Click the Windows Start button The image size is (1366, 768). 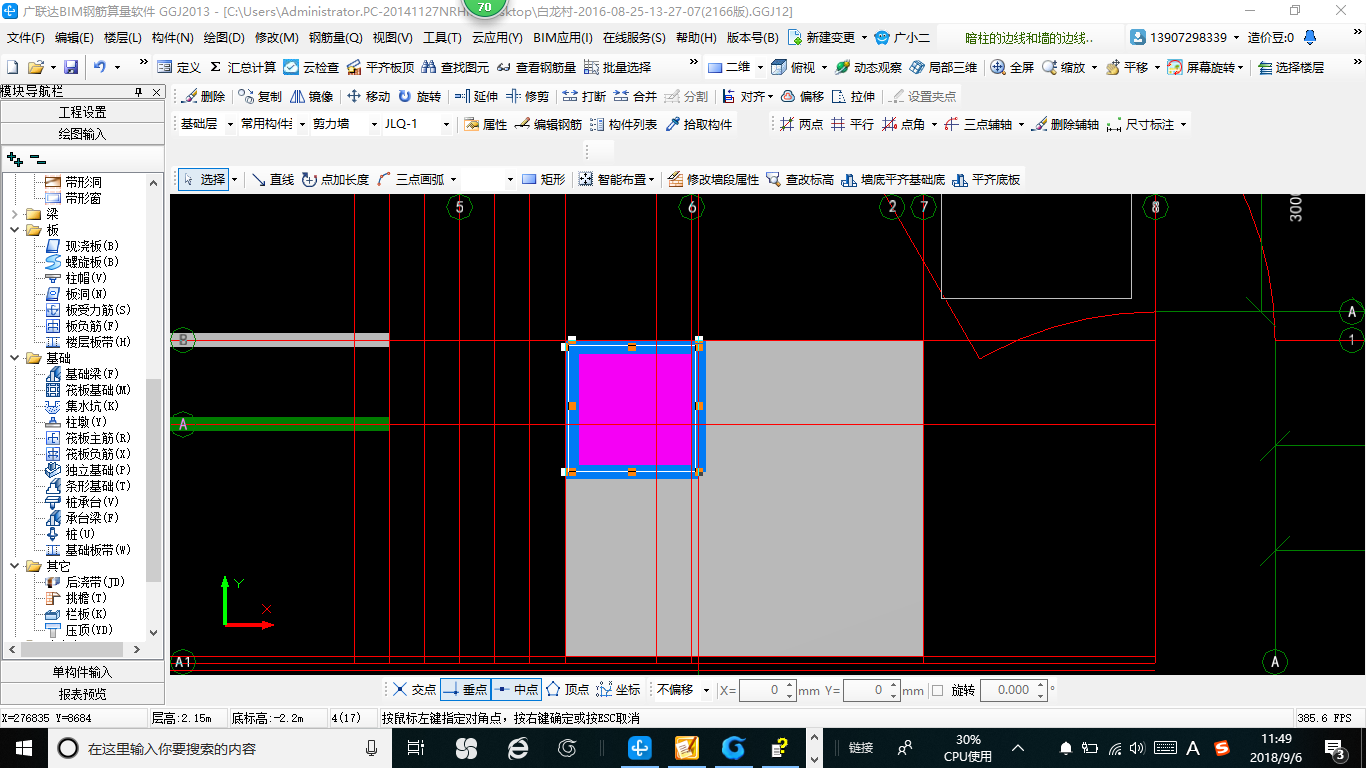pyautogui.click(x=22, y=748)
